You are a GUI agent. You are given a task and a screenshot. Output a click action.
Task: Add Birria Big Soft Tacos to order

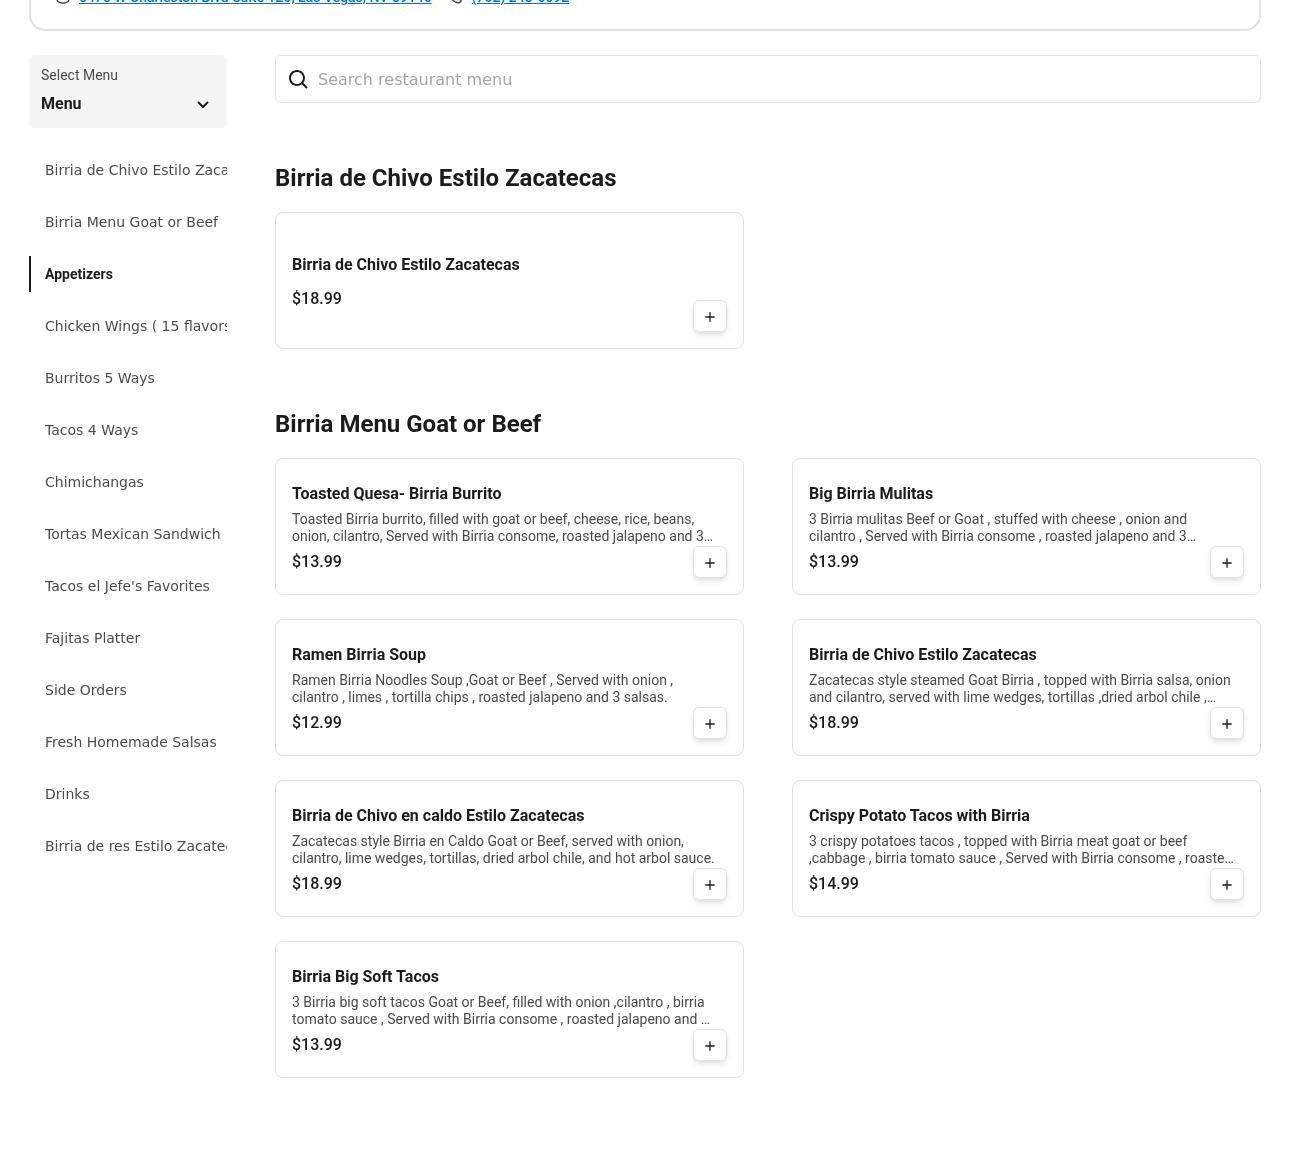coord(709,1046)
